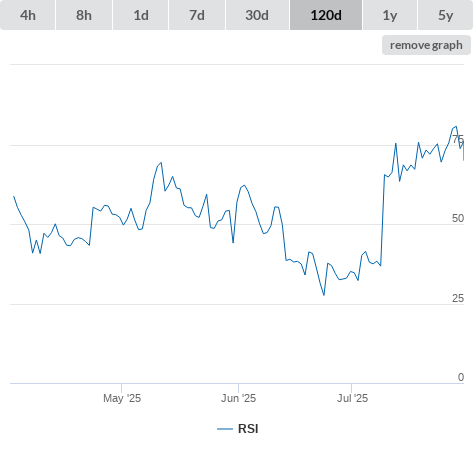Click the 25 value axis label

pos(458,298)
